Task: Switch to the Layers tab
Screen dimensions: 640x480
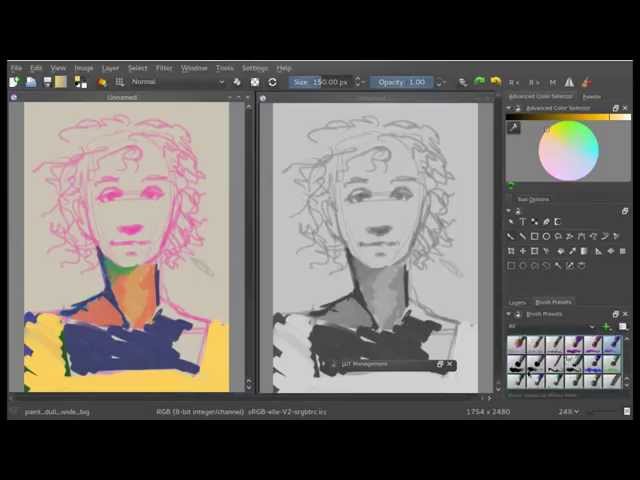Action: (517, 302)
